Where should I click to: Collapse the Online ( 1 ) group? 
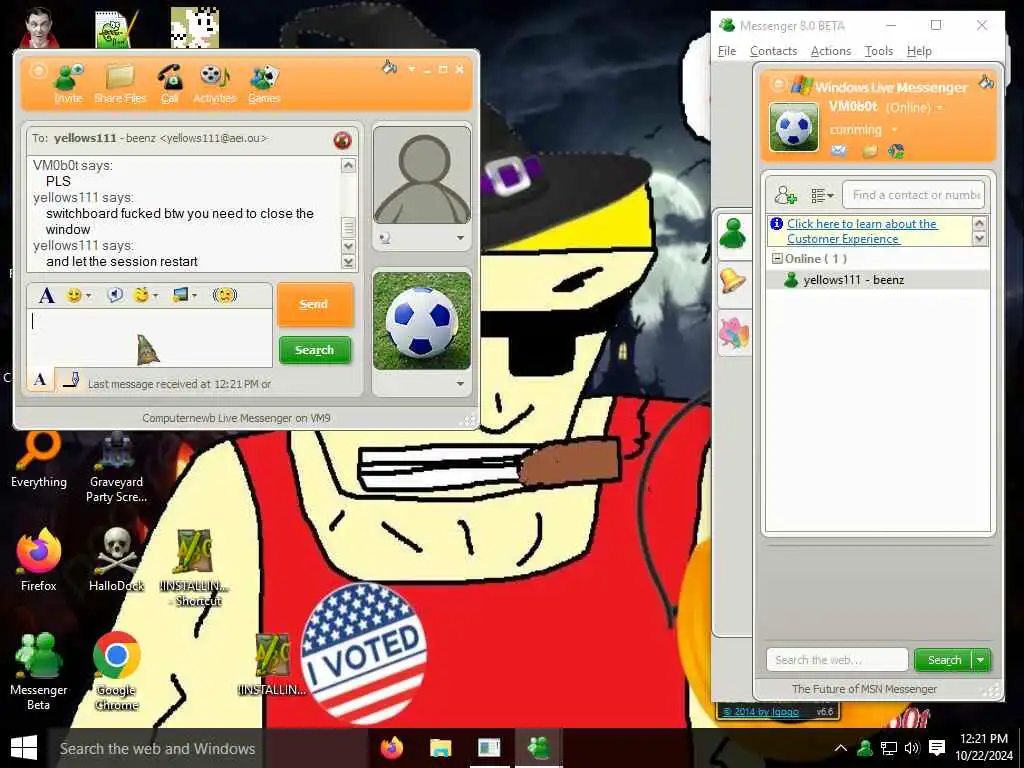click(777, 259)
